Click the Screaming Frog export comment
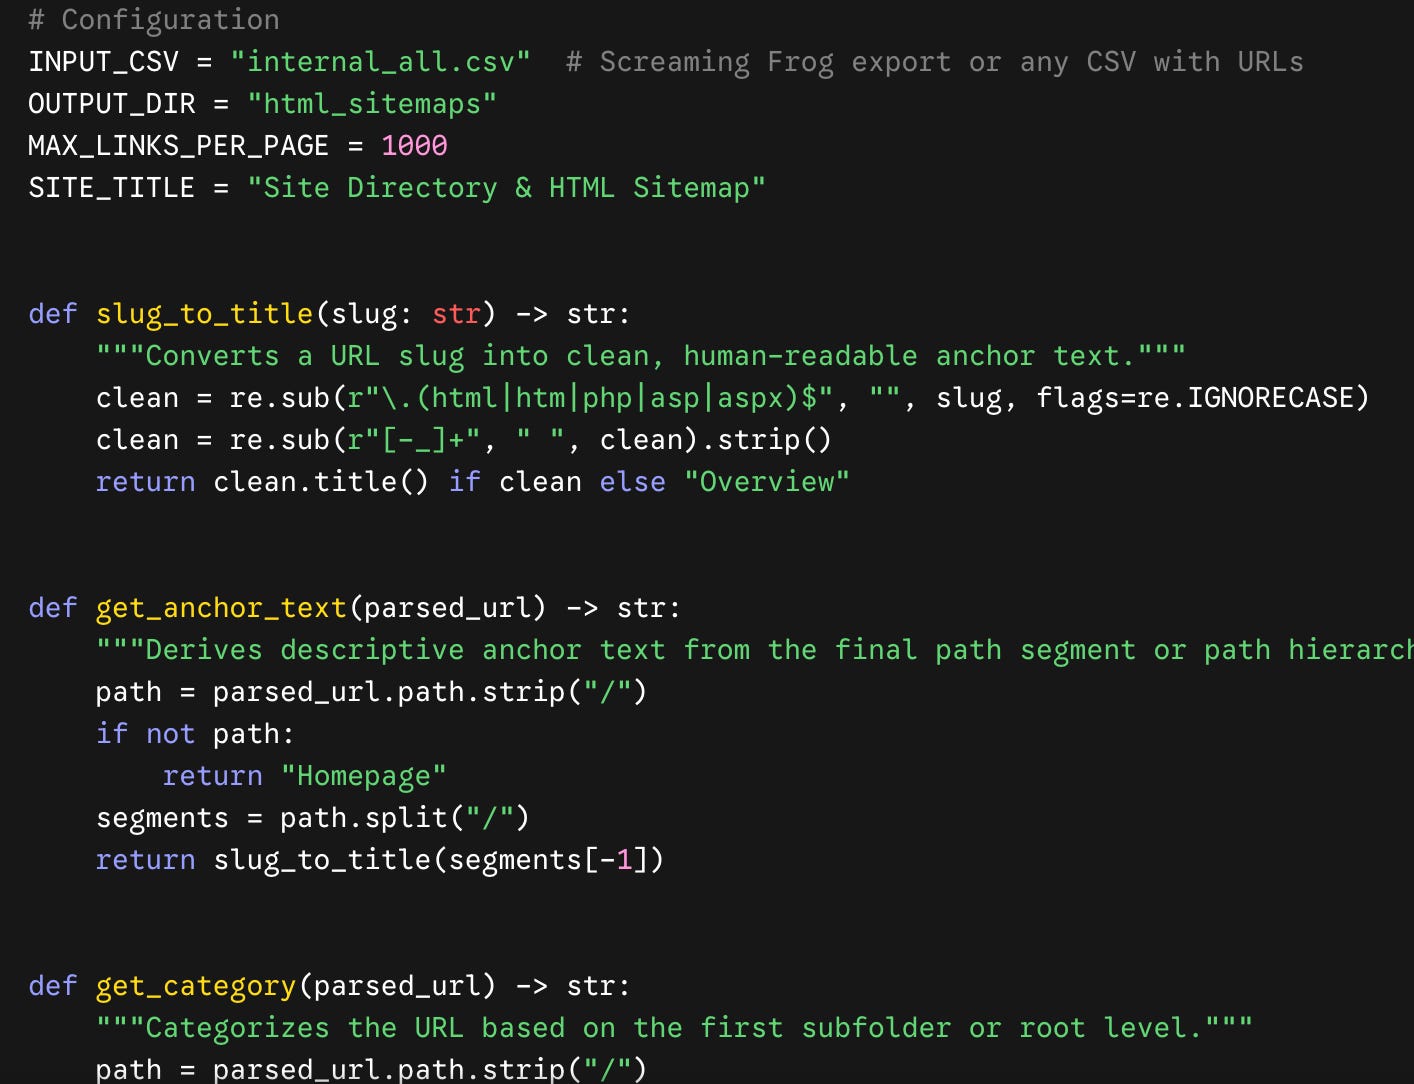 coord(934,62)
